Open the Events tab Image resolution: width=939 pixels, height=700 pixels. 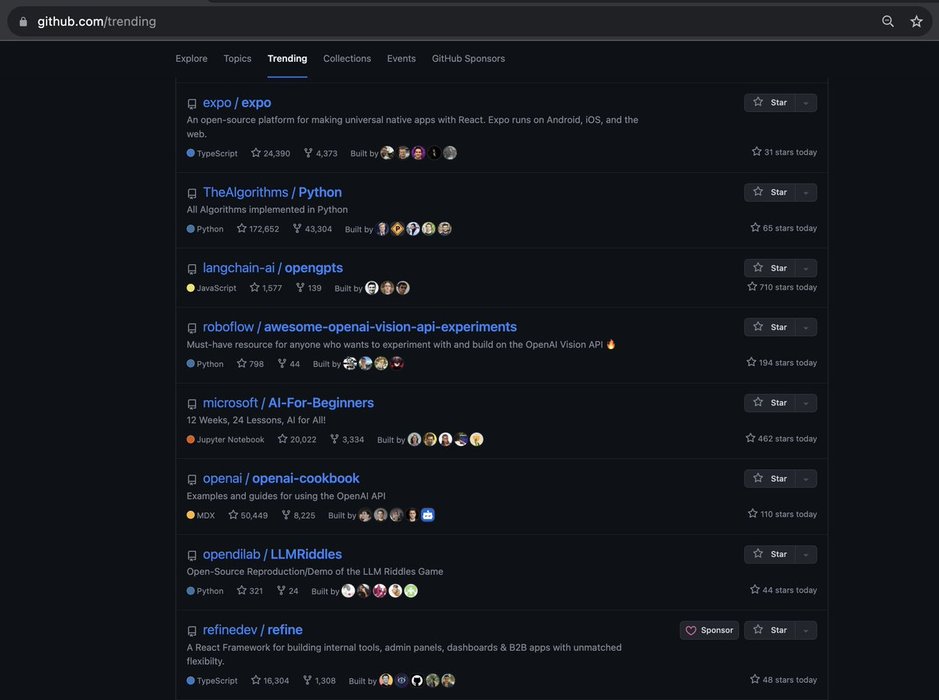click(401, 59)
